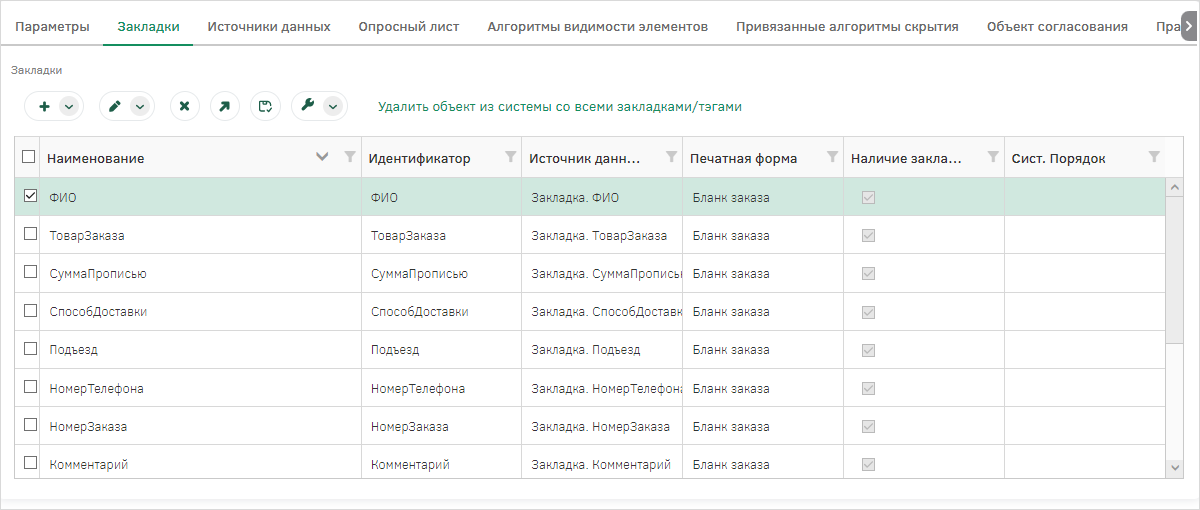Click the filter icon on Сист. Порядок column

[1154, 157]
